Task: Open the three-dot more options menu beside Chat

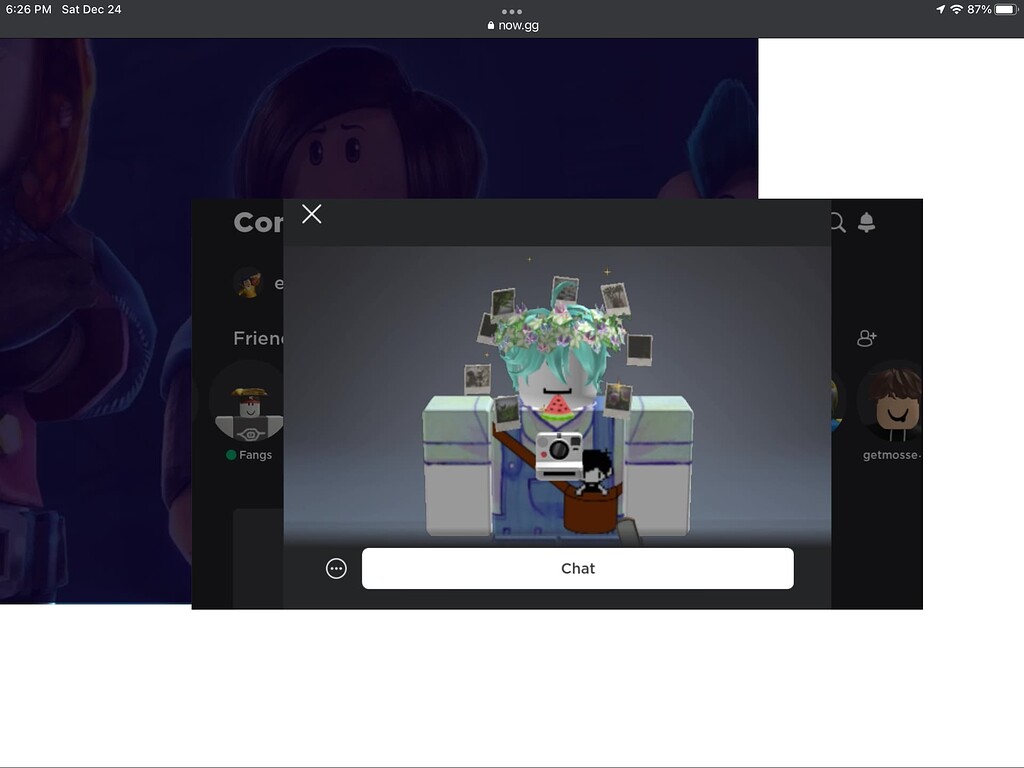Action: click(336, 568)
